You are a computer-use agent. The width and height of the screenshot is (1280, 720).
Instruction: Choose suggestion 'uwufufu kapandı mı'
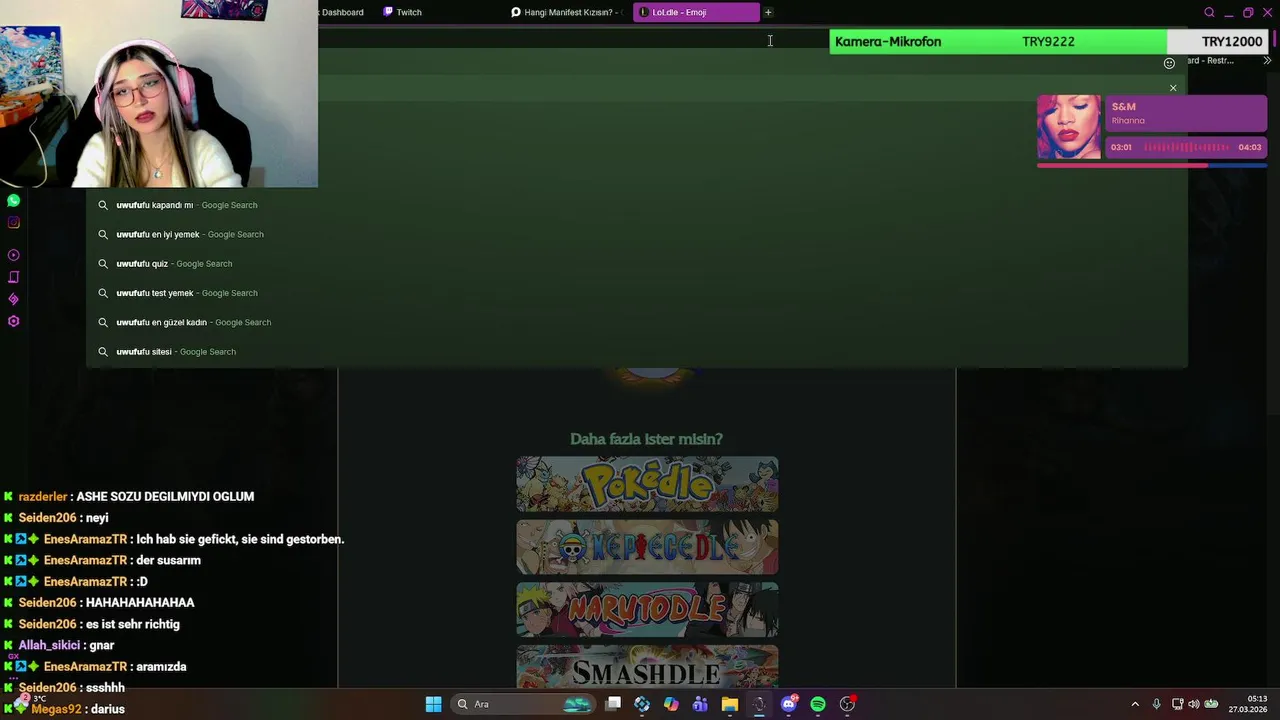[637, 205]
